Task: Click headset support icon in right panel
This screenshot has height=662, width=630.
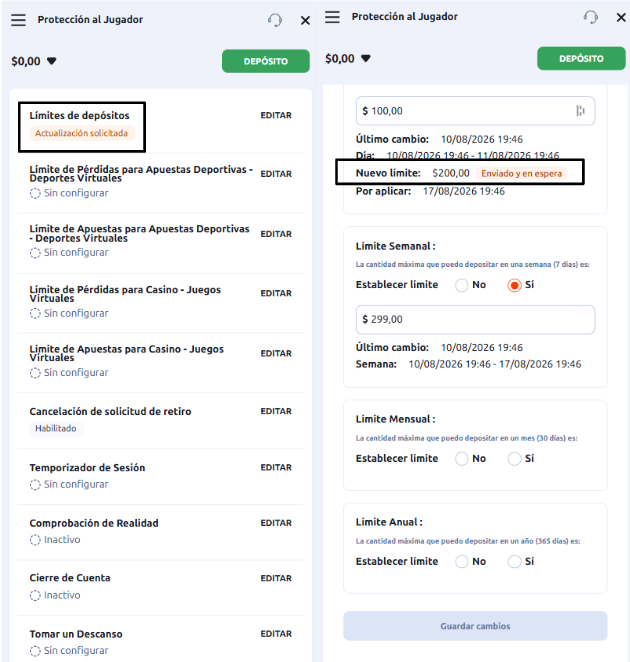Action: [591, 17]
